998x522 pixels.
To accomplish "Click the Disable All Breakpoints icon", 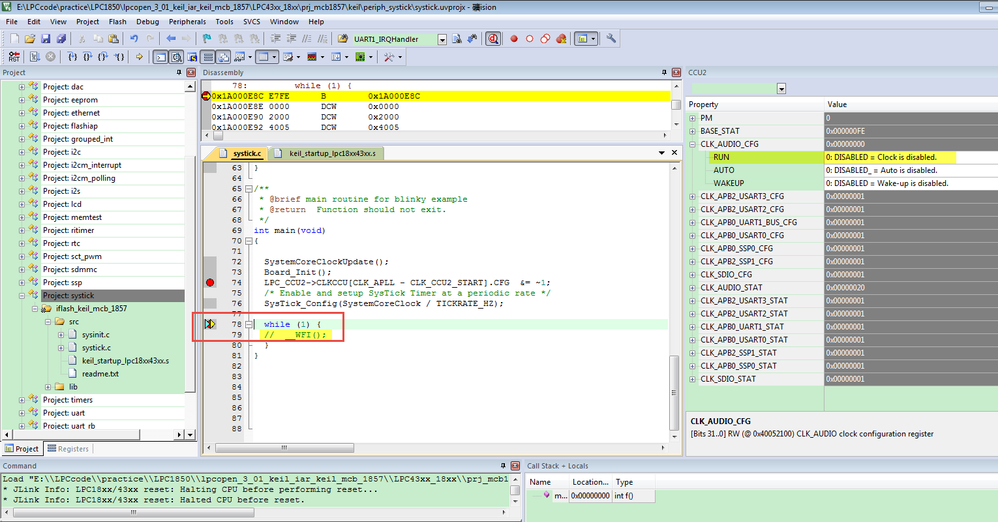I will coord(545,39).
